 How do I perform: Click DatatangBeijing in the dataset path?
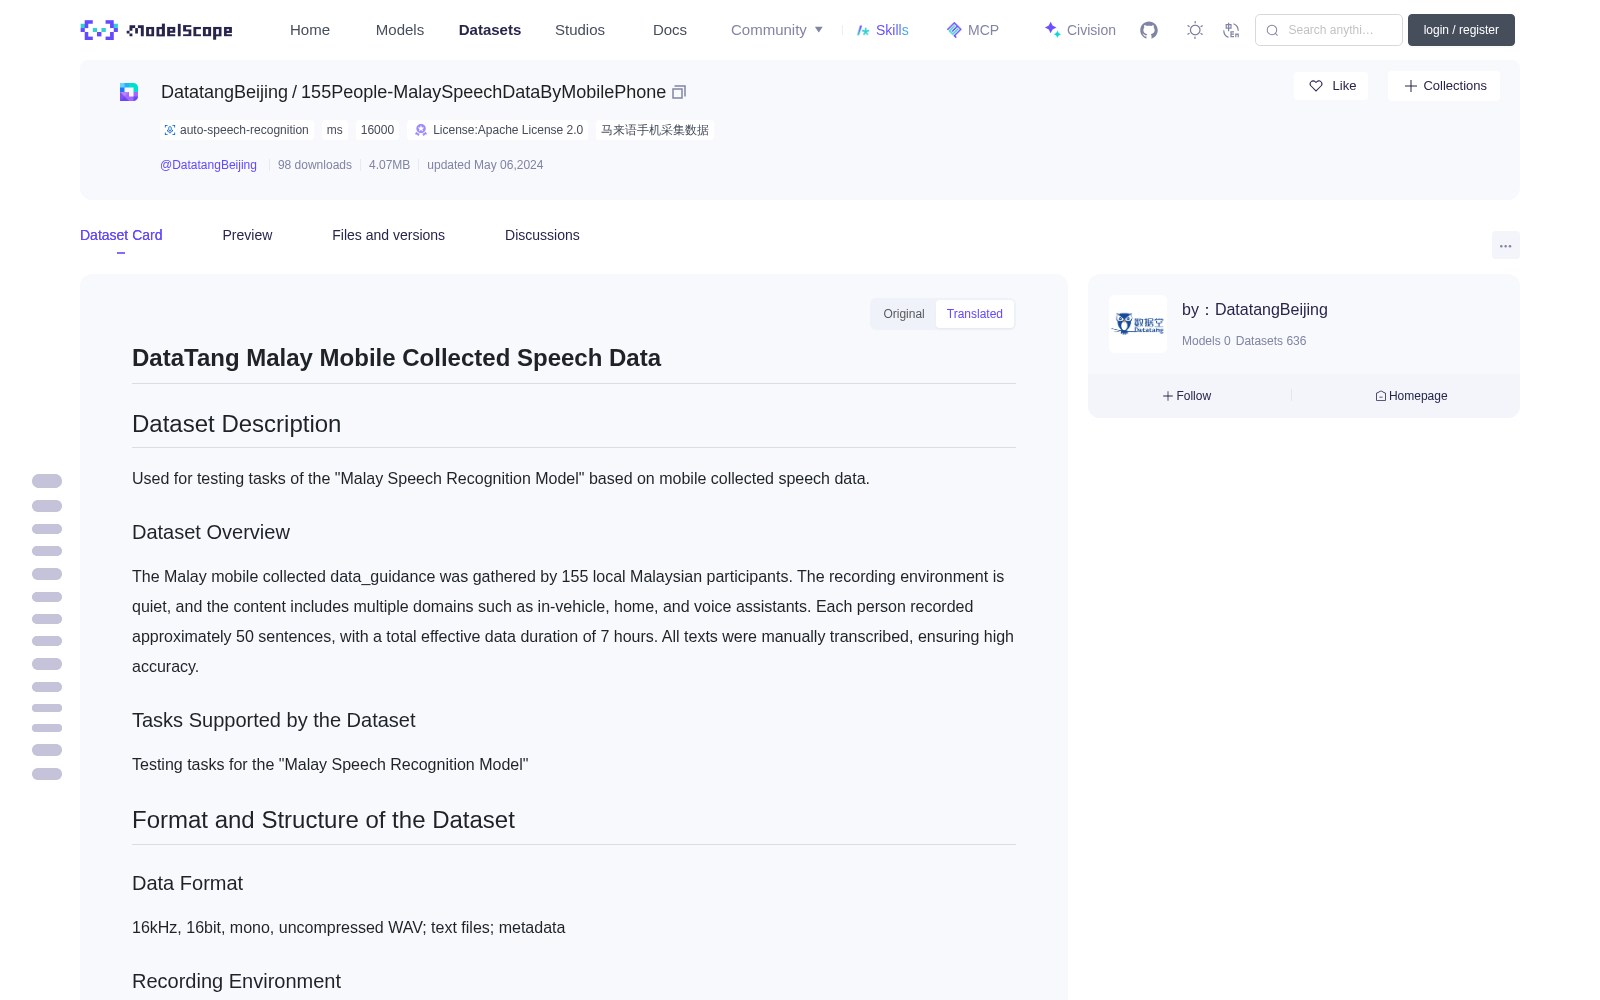tap(224, 92)
